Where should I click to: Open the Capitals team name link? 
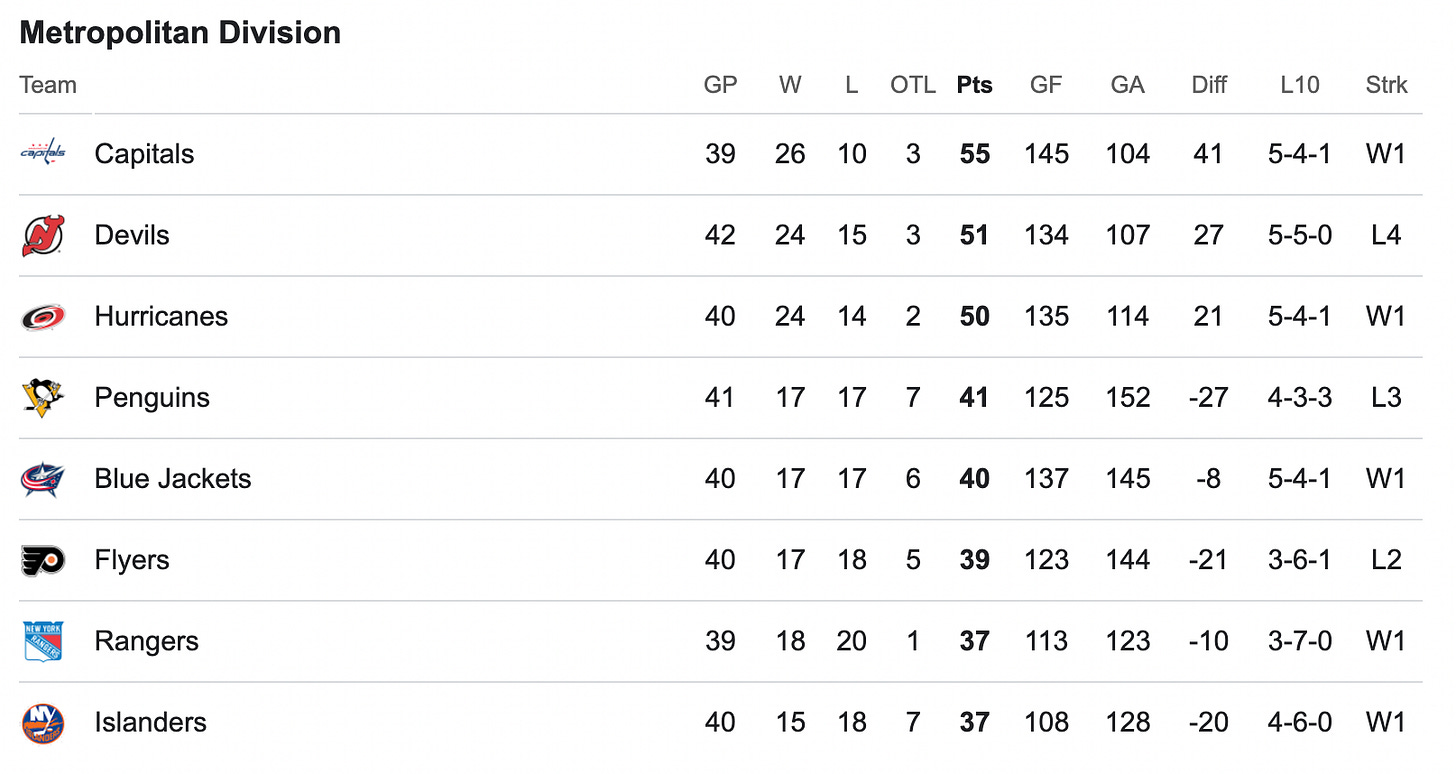click(144, 154)
